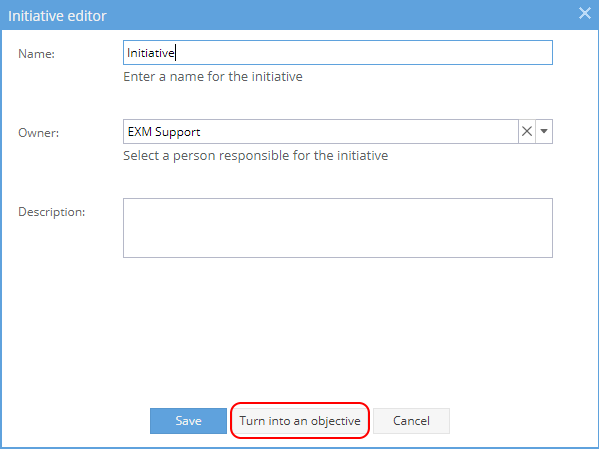Viewport: 599px width, 449px height.
Task: Click inside the Description text area
Action: [x=338, y=228]
